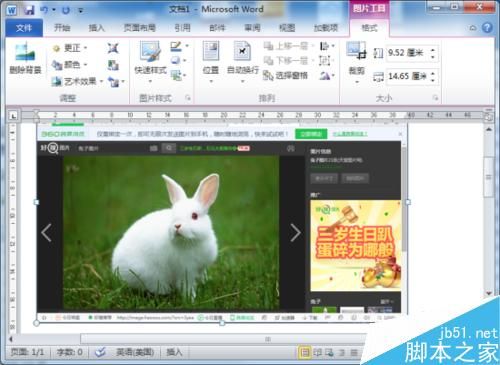Image resolution: width=500 pixels, height=365 pixels.
Task: Go to the 邮件 tab
Action: click(x=217, y=28)
